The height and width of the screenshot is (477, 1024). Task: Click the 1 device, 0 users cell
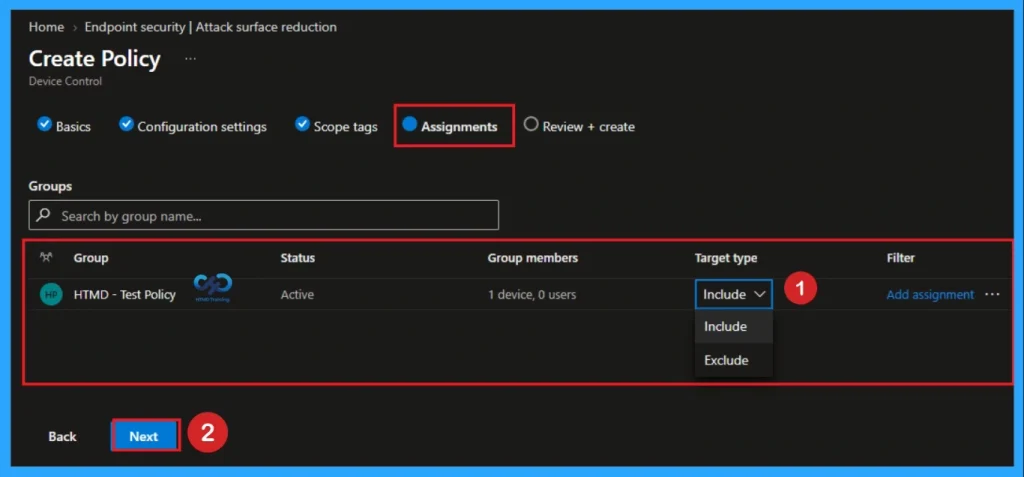[532, 295]
